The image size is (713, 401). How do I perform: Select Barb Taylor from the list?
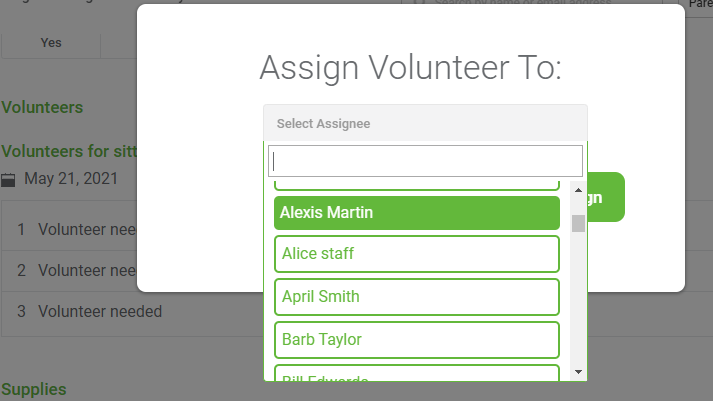417,340
